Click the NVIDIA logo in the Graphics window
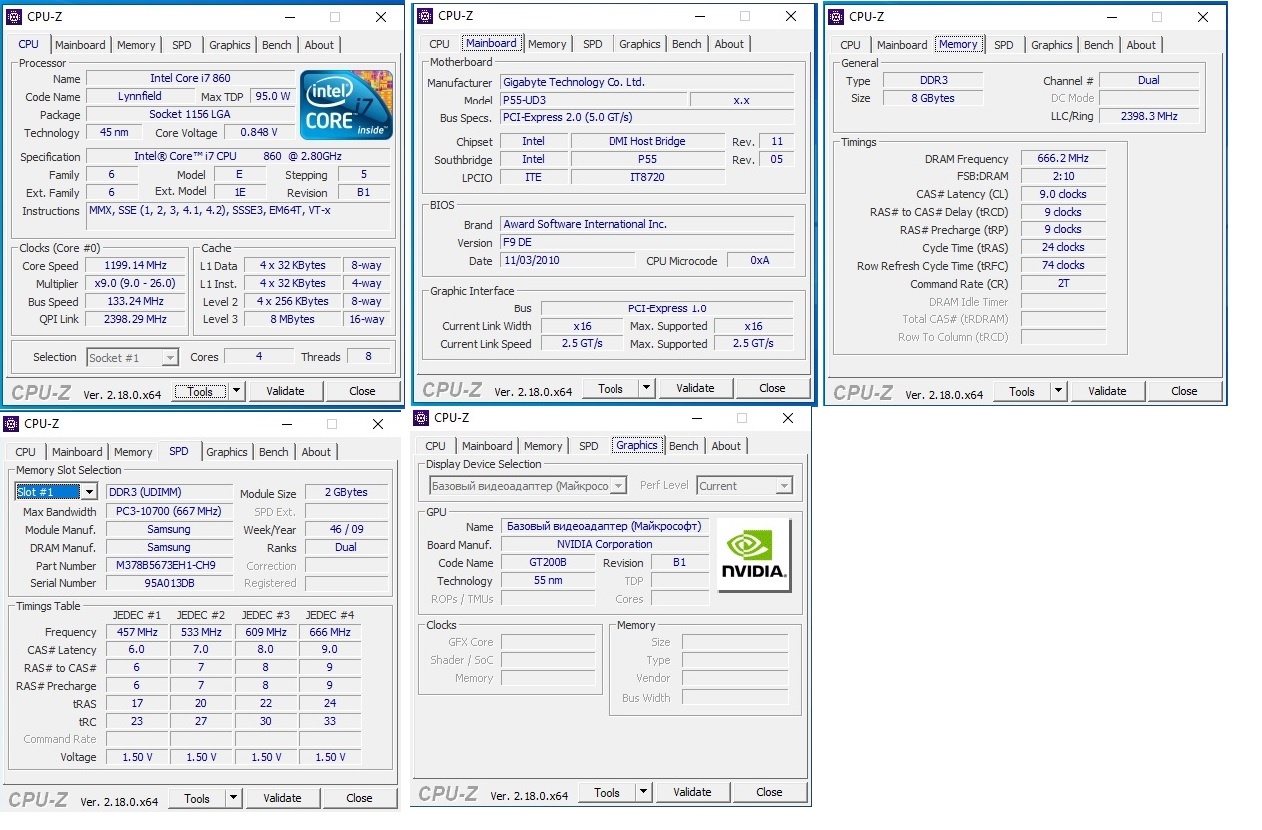Image resolution: width=1262 pixels, height=830 pixels. (x=753, y=555)
